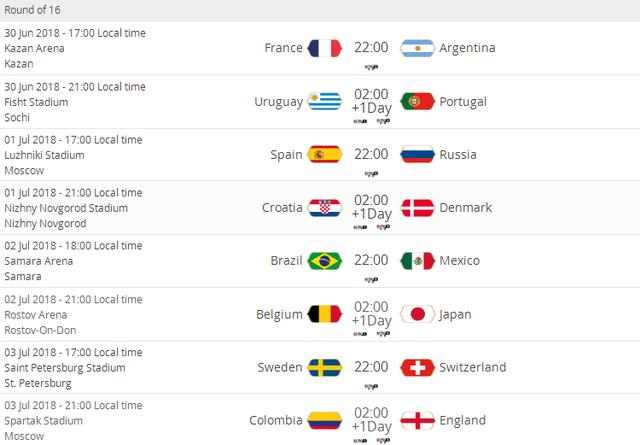
Task: Click the Argentina flag icon
Action: click(417, 48)
